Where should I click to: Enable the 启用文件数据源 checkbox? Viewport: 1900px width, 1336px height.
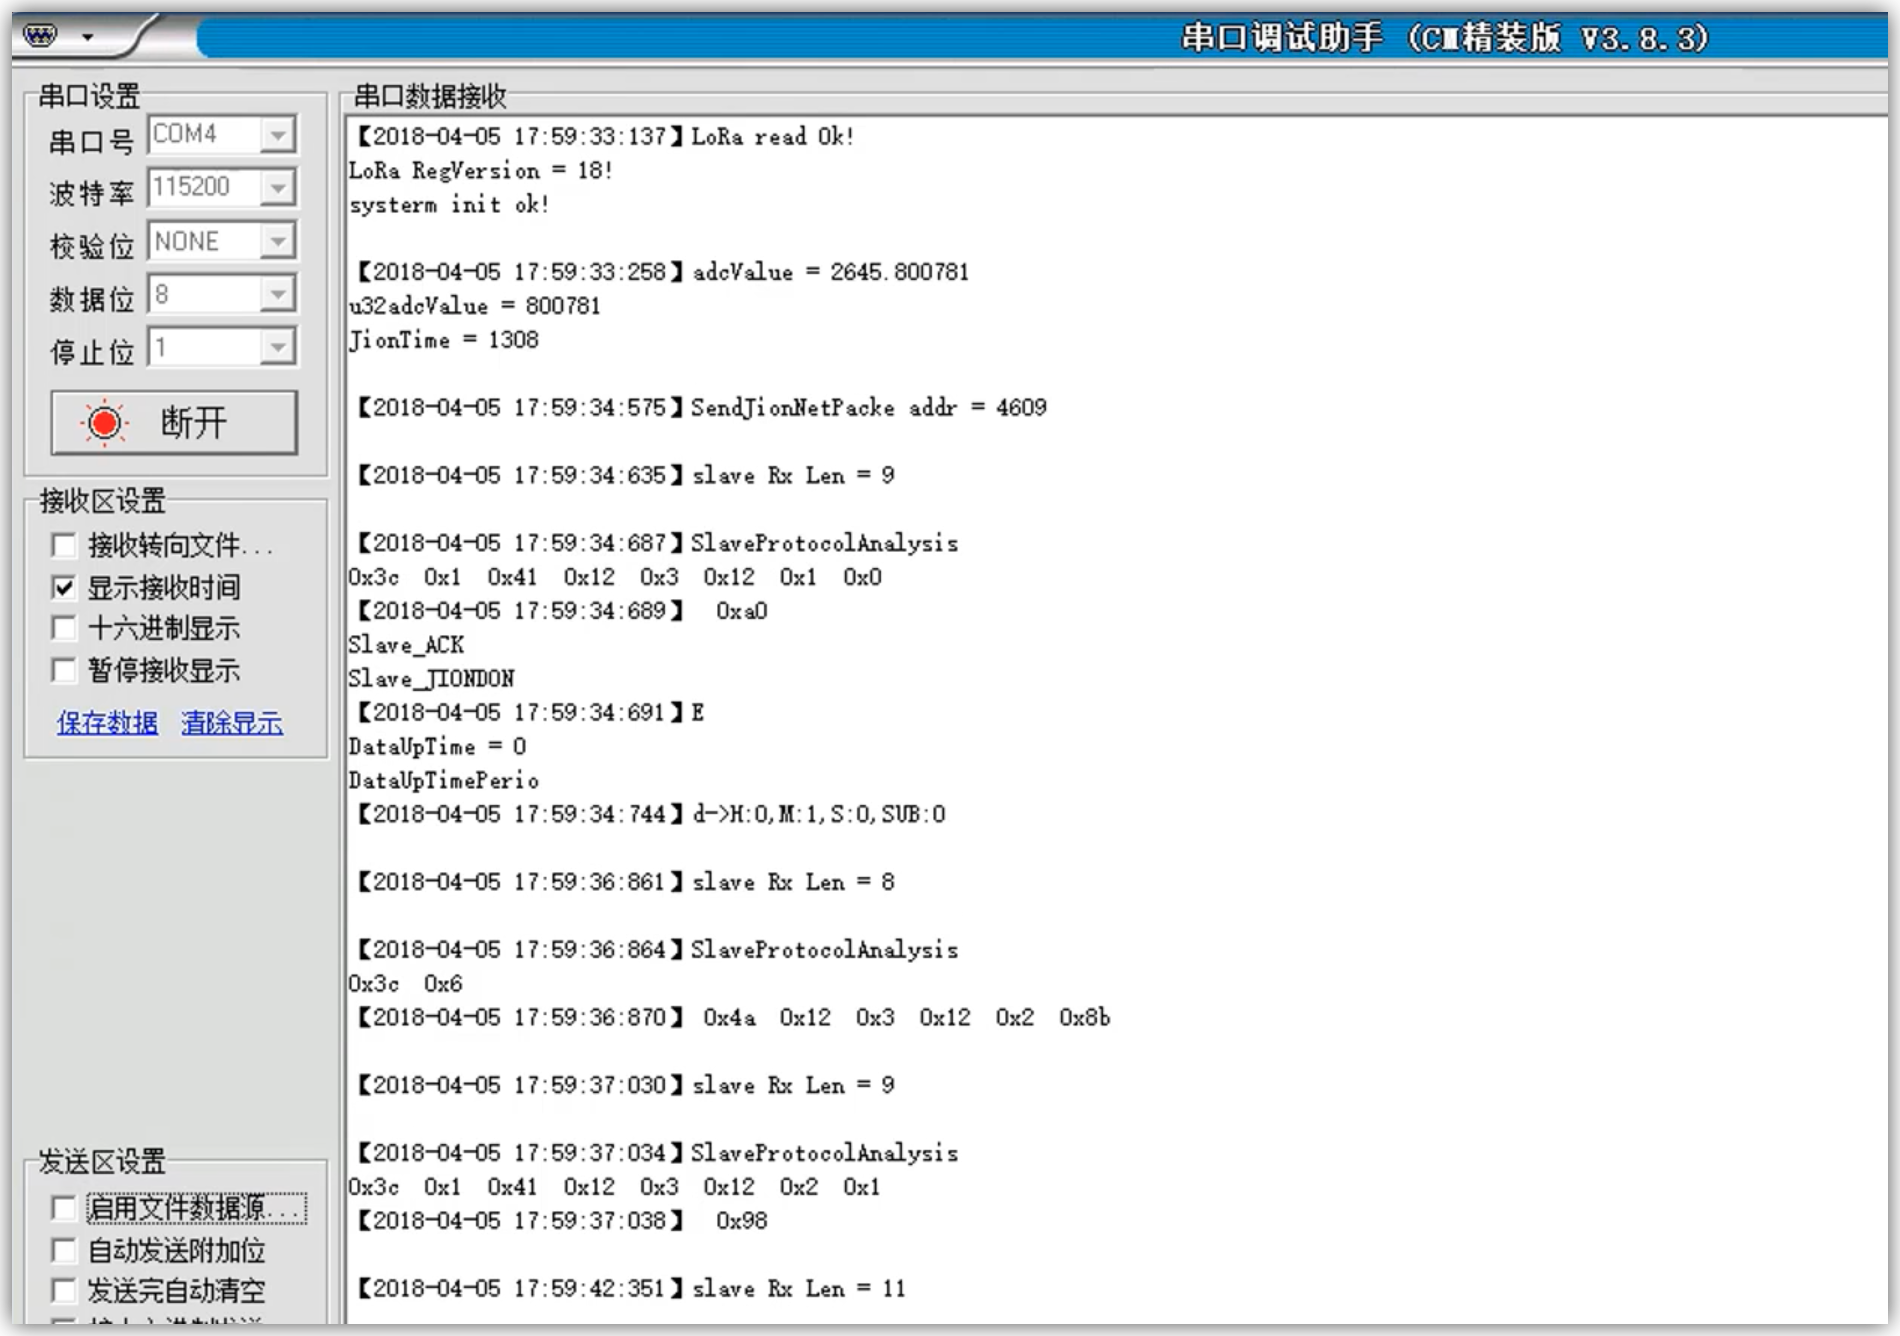64,1209
